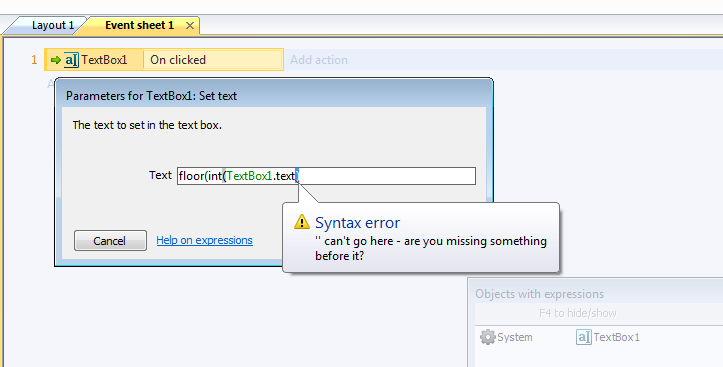
Task: Click the Cancel button
Action: point(110,241)
